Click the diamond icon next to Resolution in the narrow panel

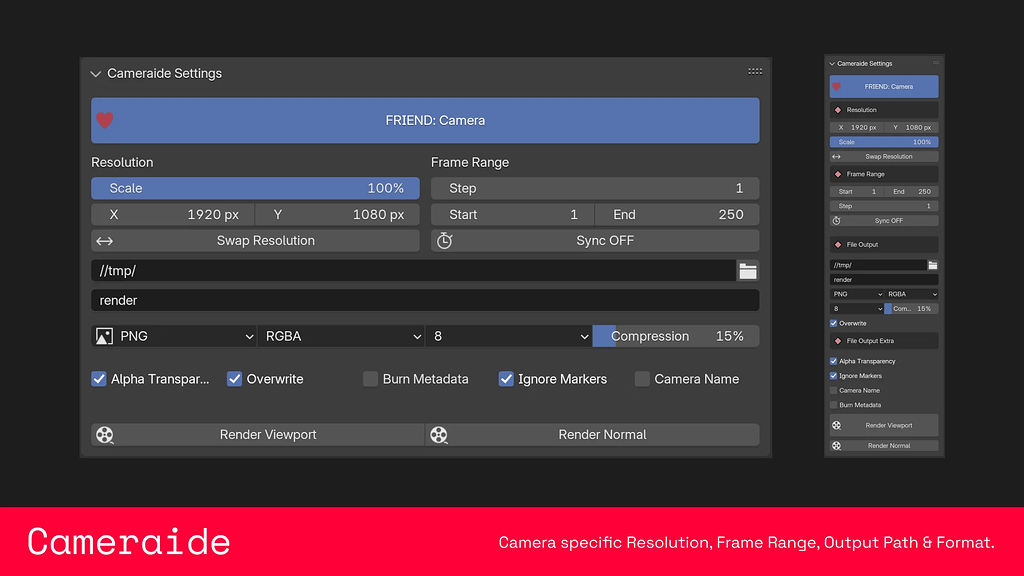[838, 110]
